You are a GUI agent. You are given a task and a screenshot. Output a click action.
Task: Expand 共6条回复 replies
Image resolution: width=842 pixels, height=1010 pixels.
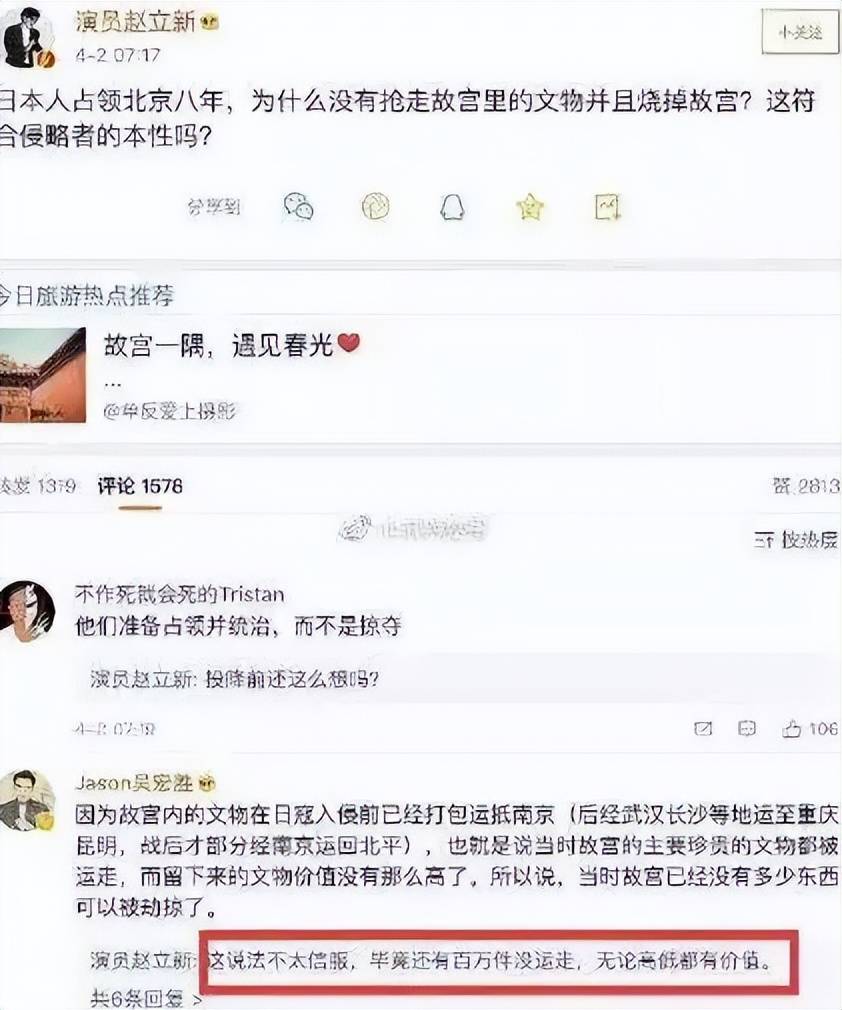pyautogui.click(x=146, y=998)
